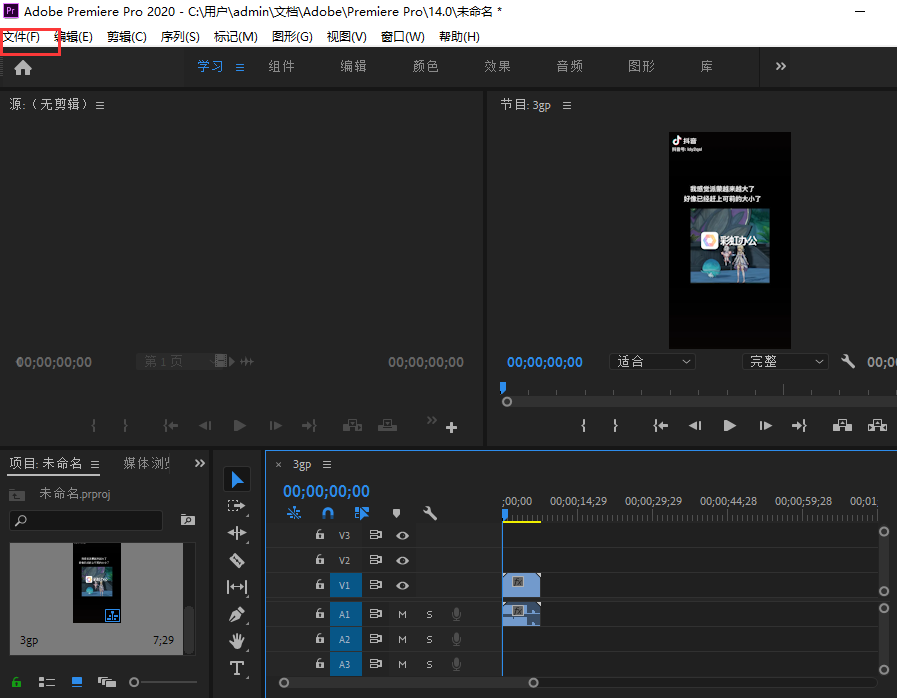Click the Home icon
897x698 pixels.
pos(23,67)
